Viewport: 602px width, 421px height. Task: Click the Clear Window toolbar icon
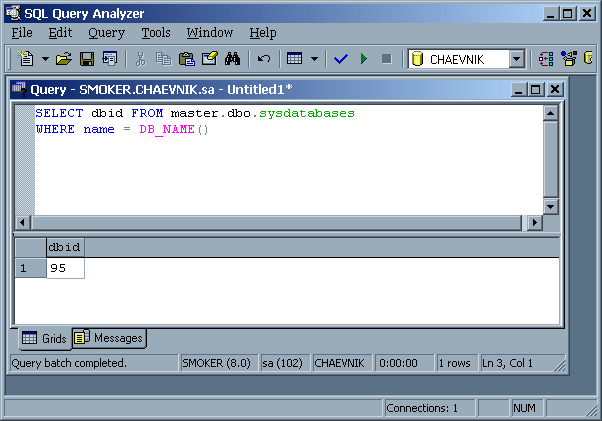coord(210,59)
